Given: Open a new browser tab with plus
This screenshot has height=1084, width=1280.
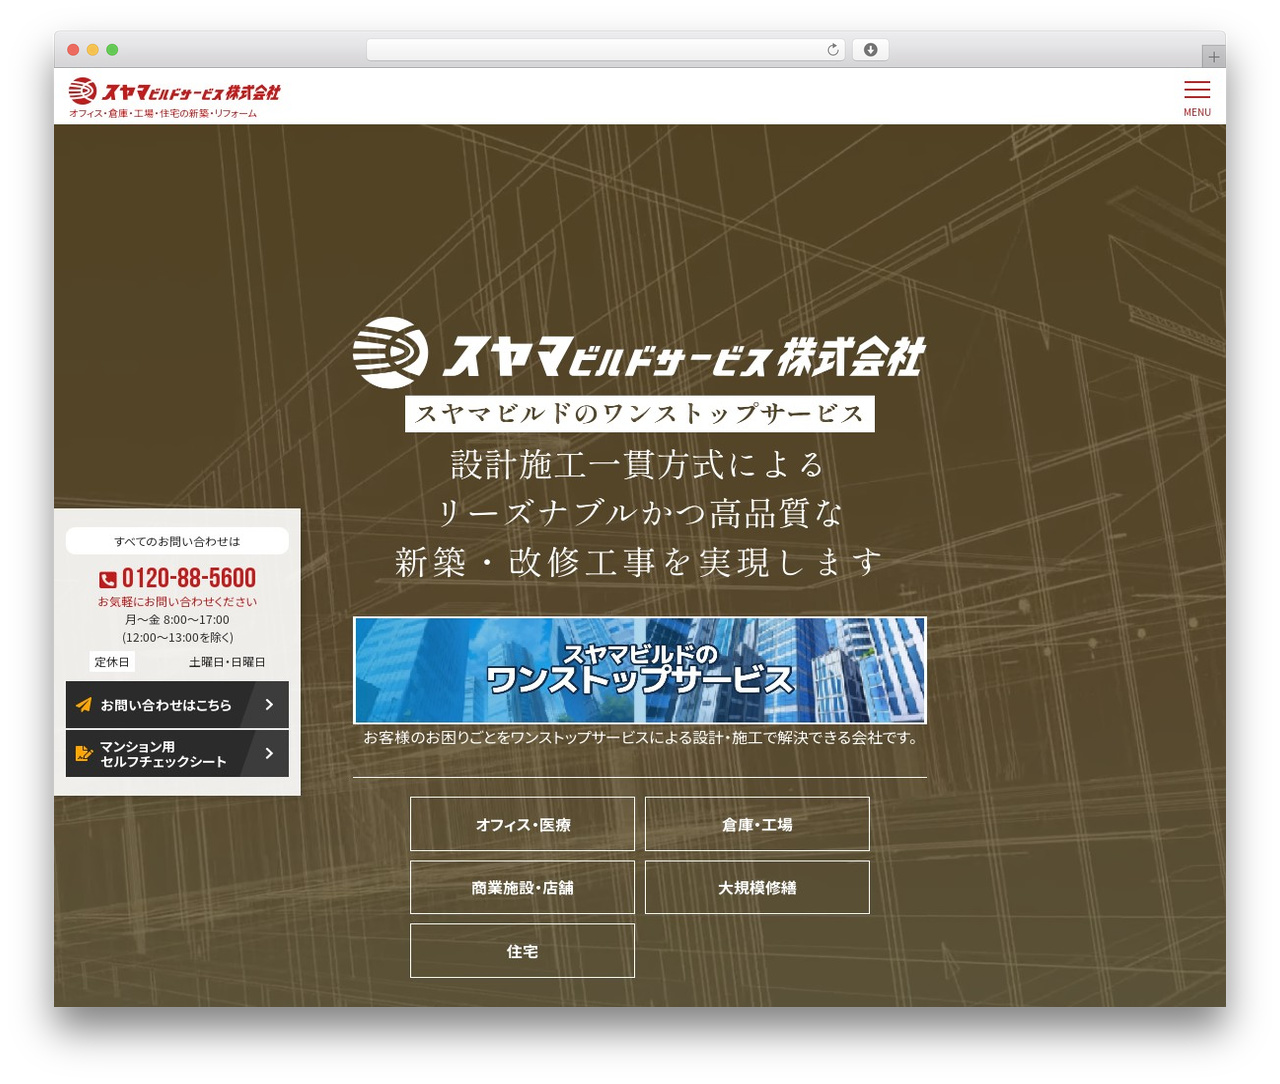Looking at the screenshot, I should coord(1213,57).
